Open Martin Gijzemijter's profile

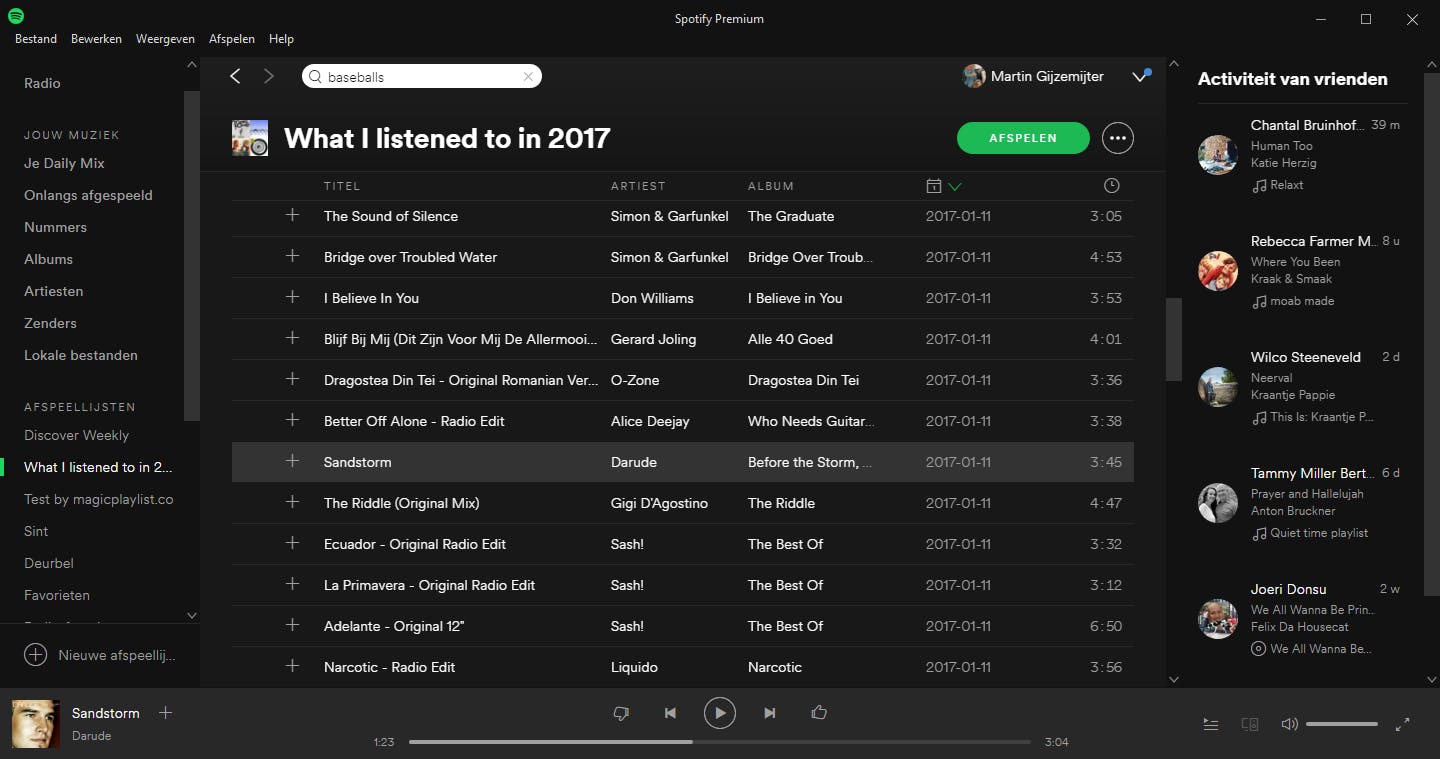pyautogui.click(x=1034, y=76)
